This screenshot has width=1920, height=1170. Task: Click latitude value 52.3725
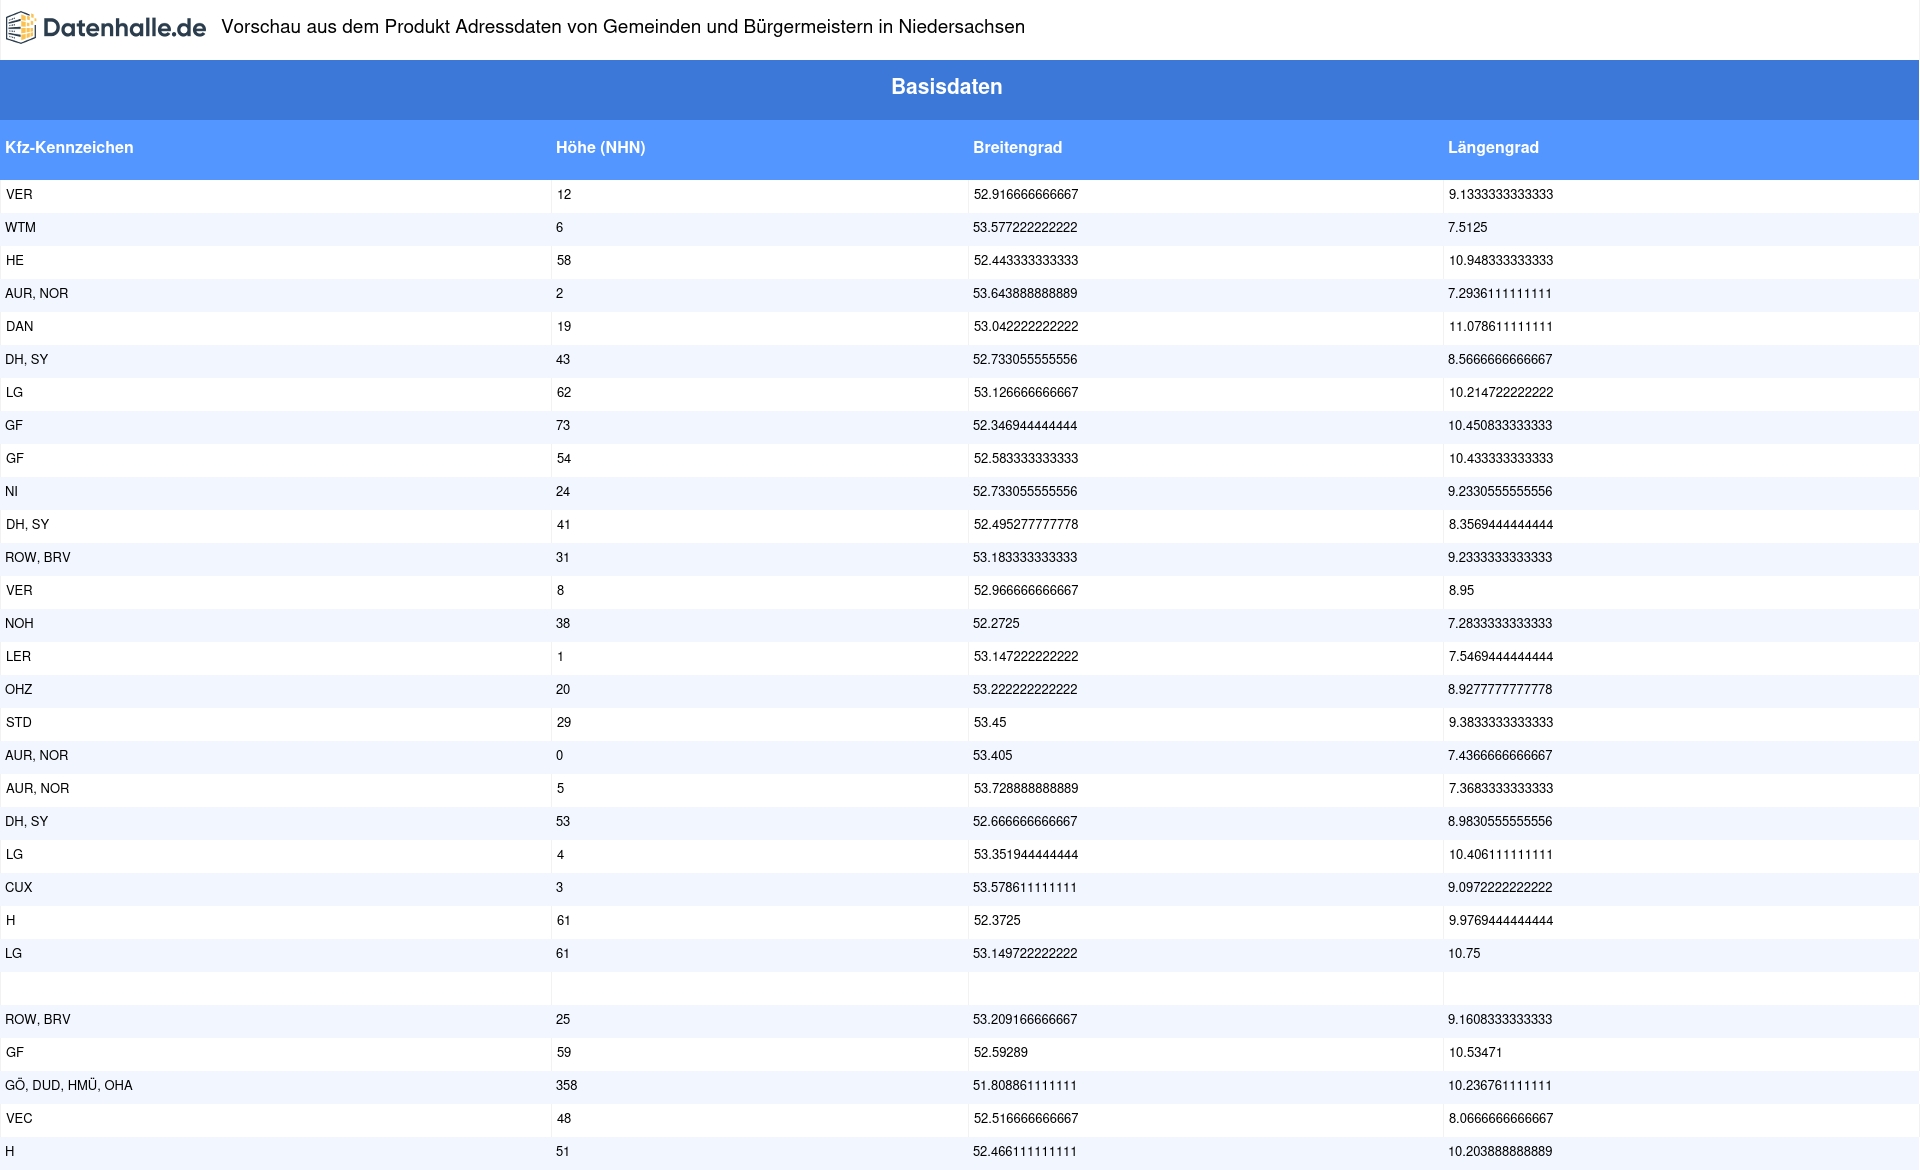click(996, 921)
